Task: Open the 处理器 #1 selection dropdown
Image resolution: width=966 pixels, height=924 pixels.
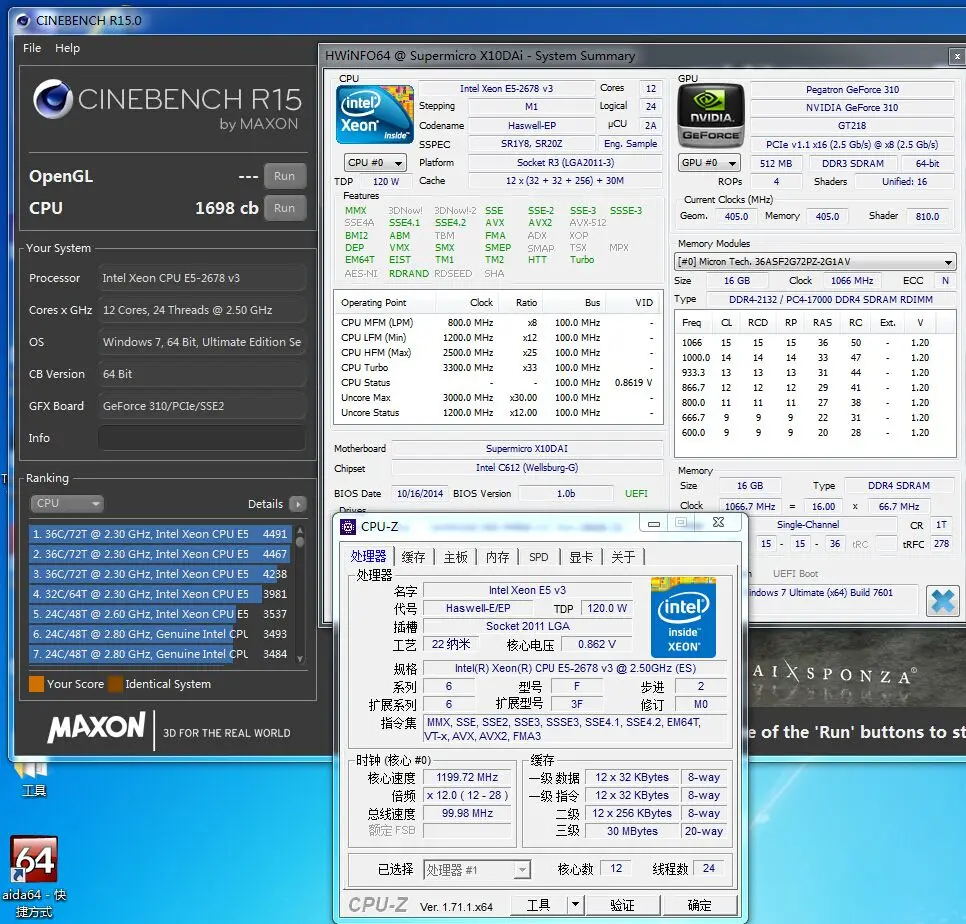Action: tap(476, 870)
